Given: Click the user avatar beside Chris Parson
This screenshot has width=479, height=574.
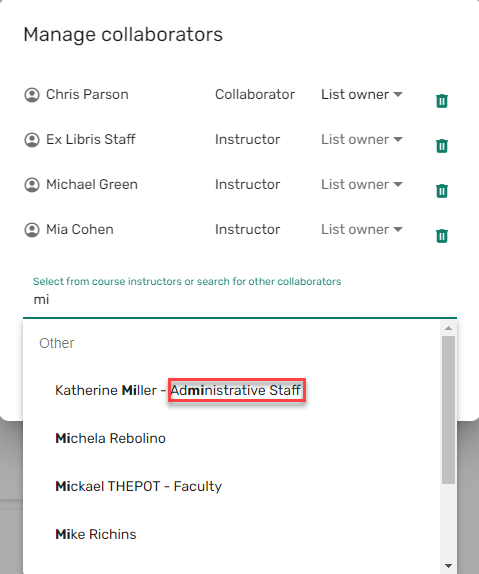Looking at the screenshot, I should point(32,95).
